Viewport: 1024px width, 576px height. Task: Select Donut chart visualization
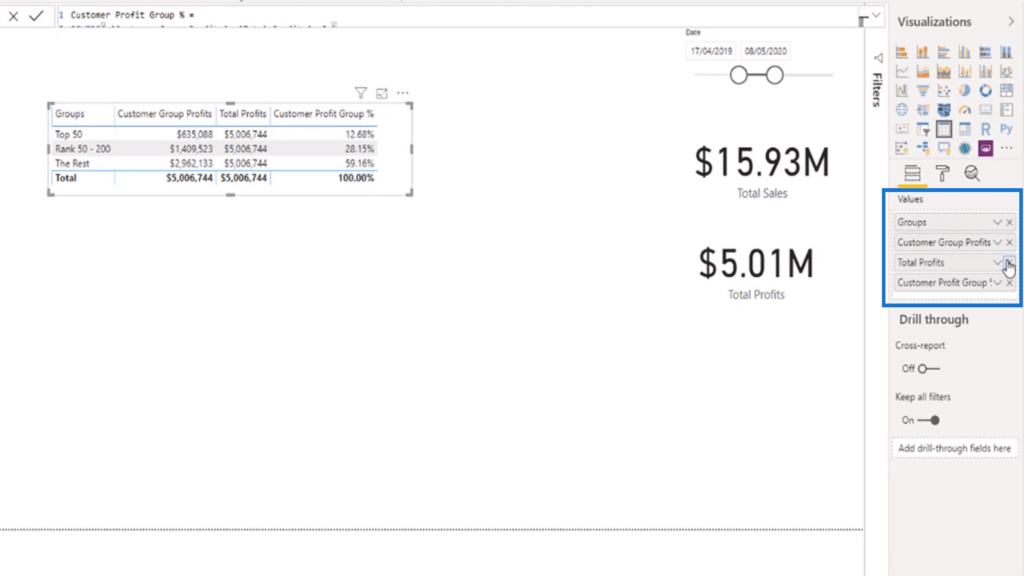(985, 90)
